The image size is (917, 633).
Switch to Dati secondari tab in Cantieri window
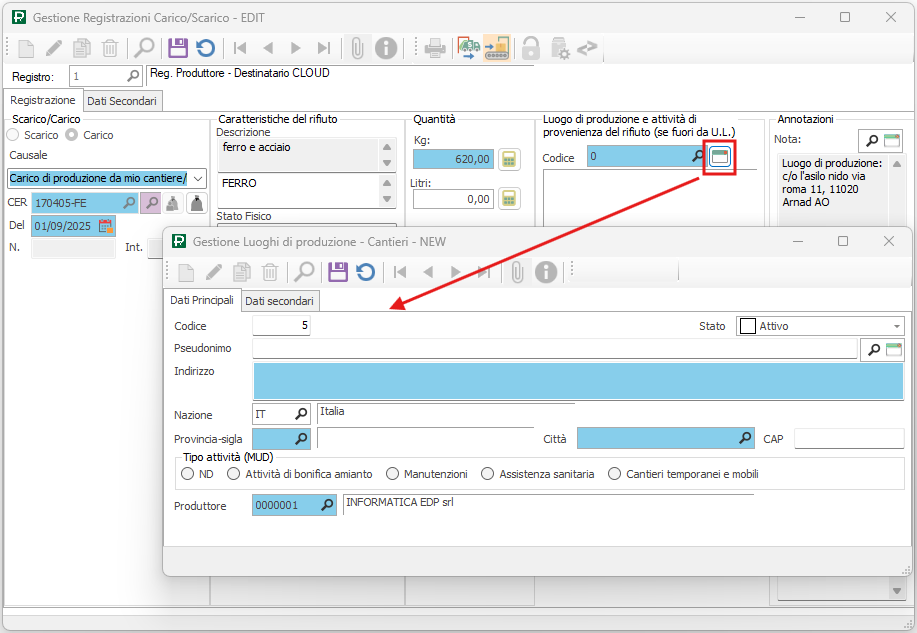point(280,301)
